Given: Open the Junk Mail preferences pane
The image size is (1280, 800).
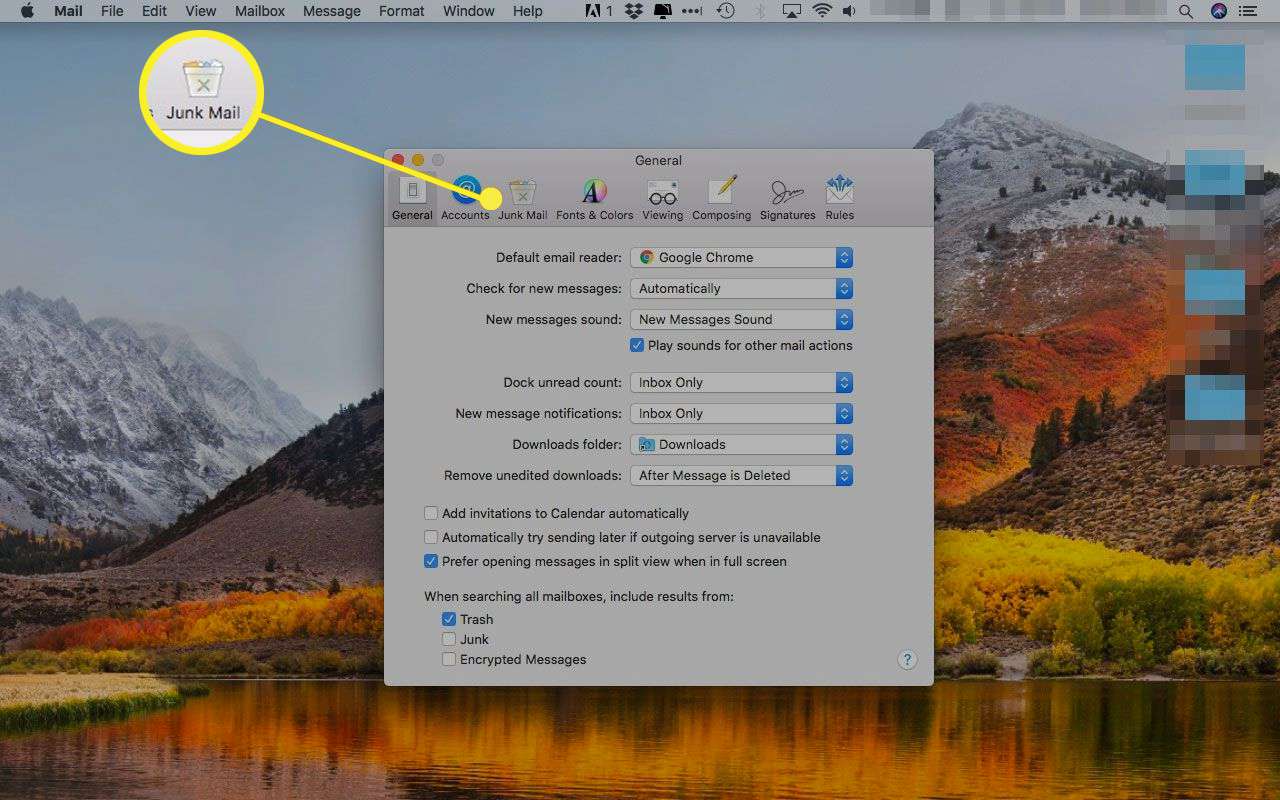Looking at the screenshot, I should [x=522, y=197].
